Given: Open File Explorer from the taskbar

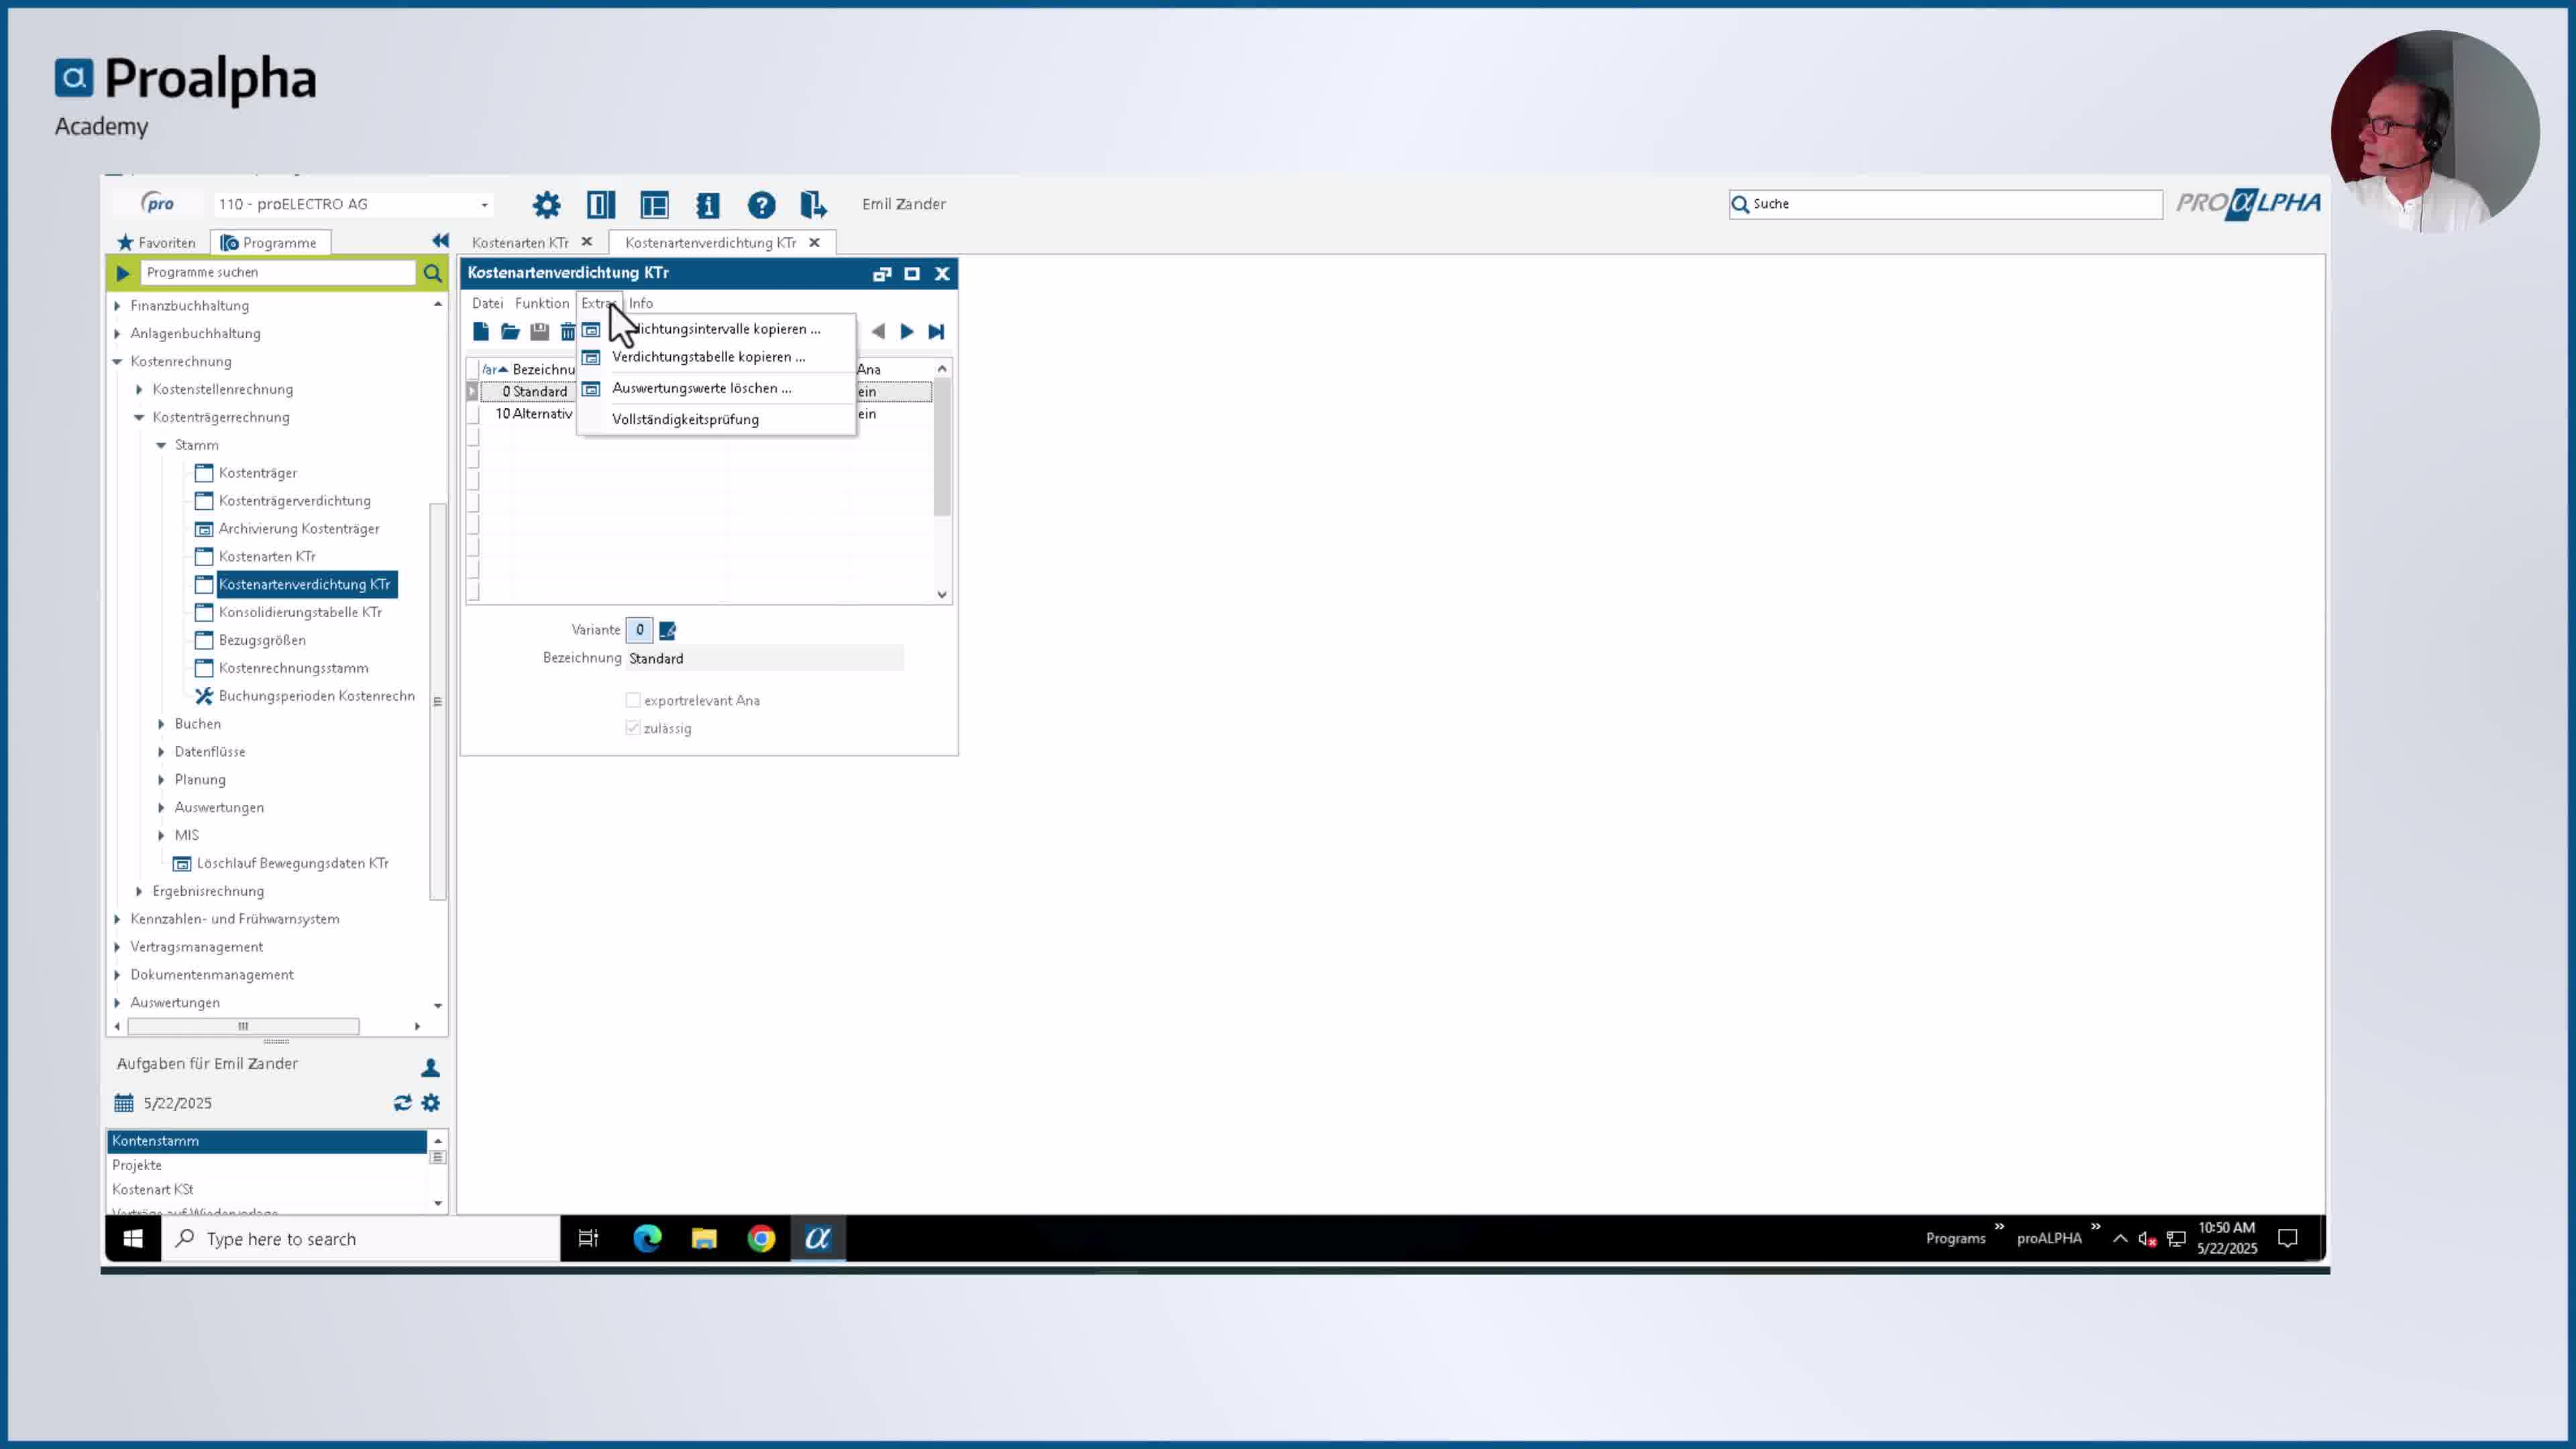Looking at the screenshot, I should point(704,1238).
